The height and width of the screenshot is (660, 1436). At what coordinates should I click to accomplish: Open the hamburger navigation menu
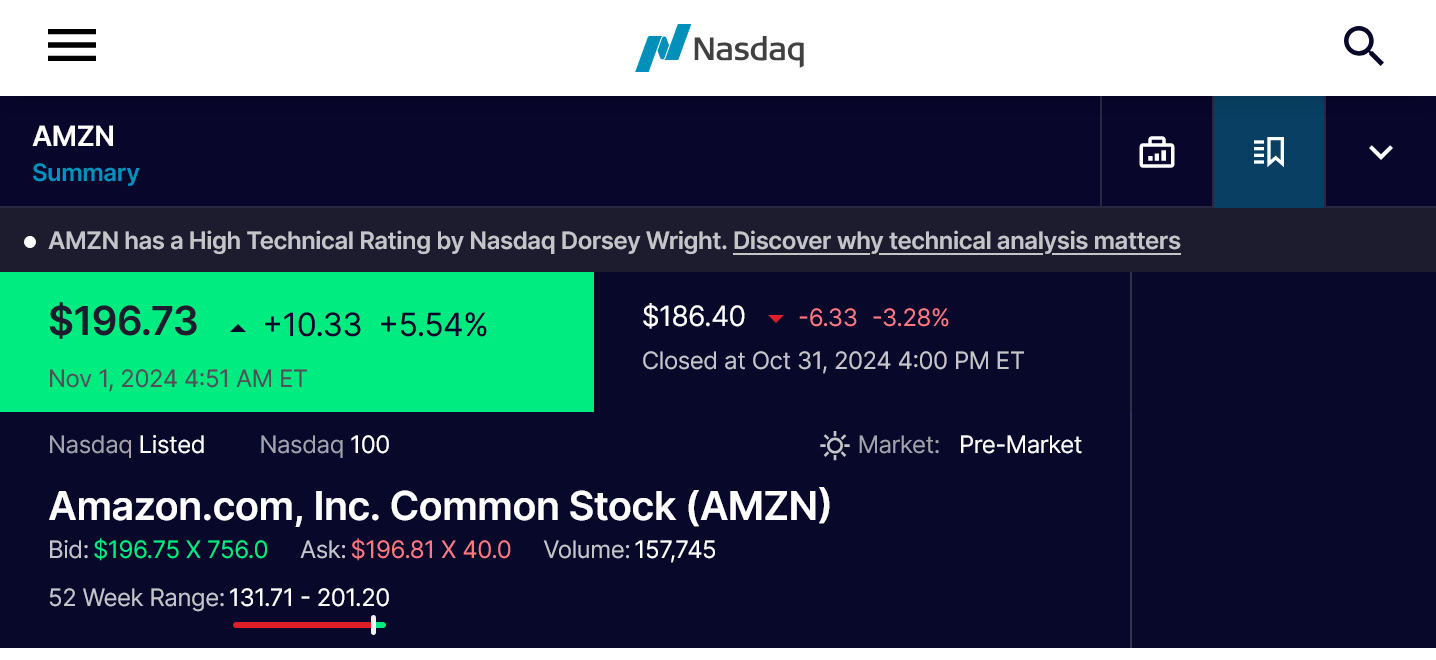[x=72, y=46]
